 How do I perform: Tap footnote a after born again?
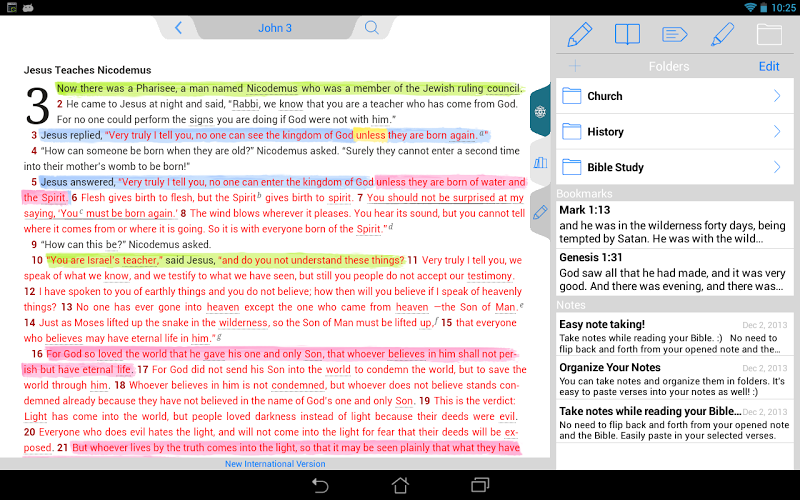(481, 133)
